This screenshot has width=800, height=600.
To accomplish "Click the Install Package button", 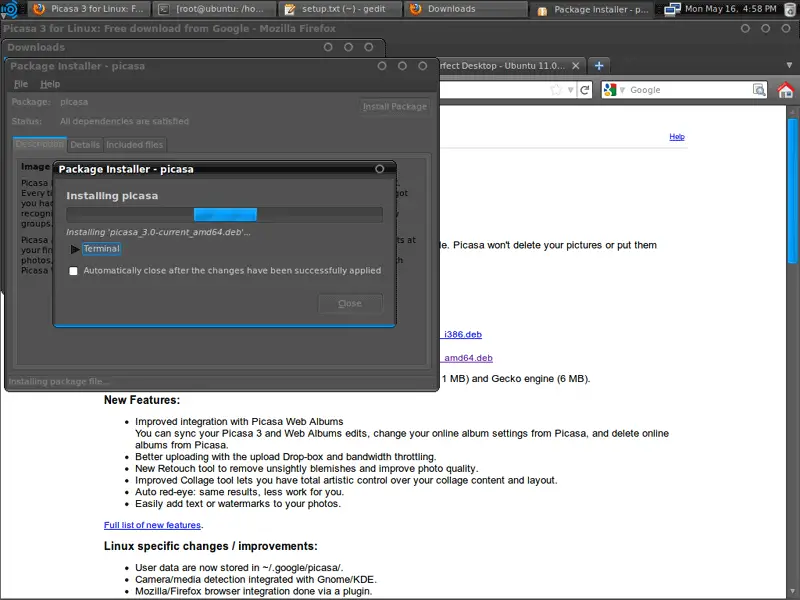I will coord(395,107).
